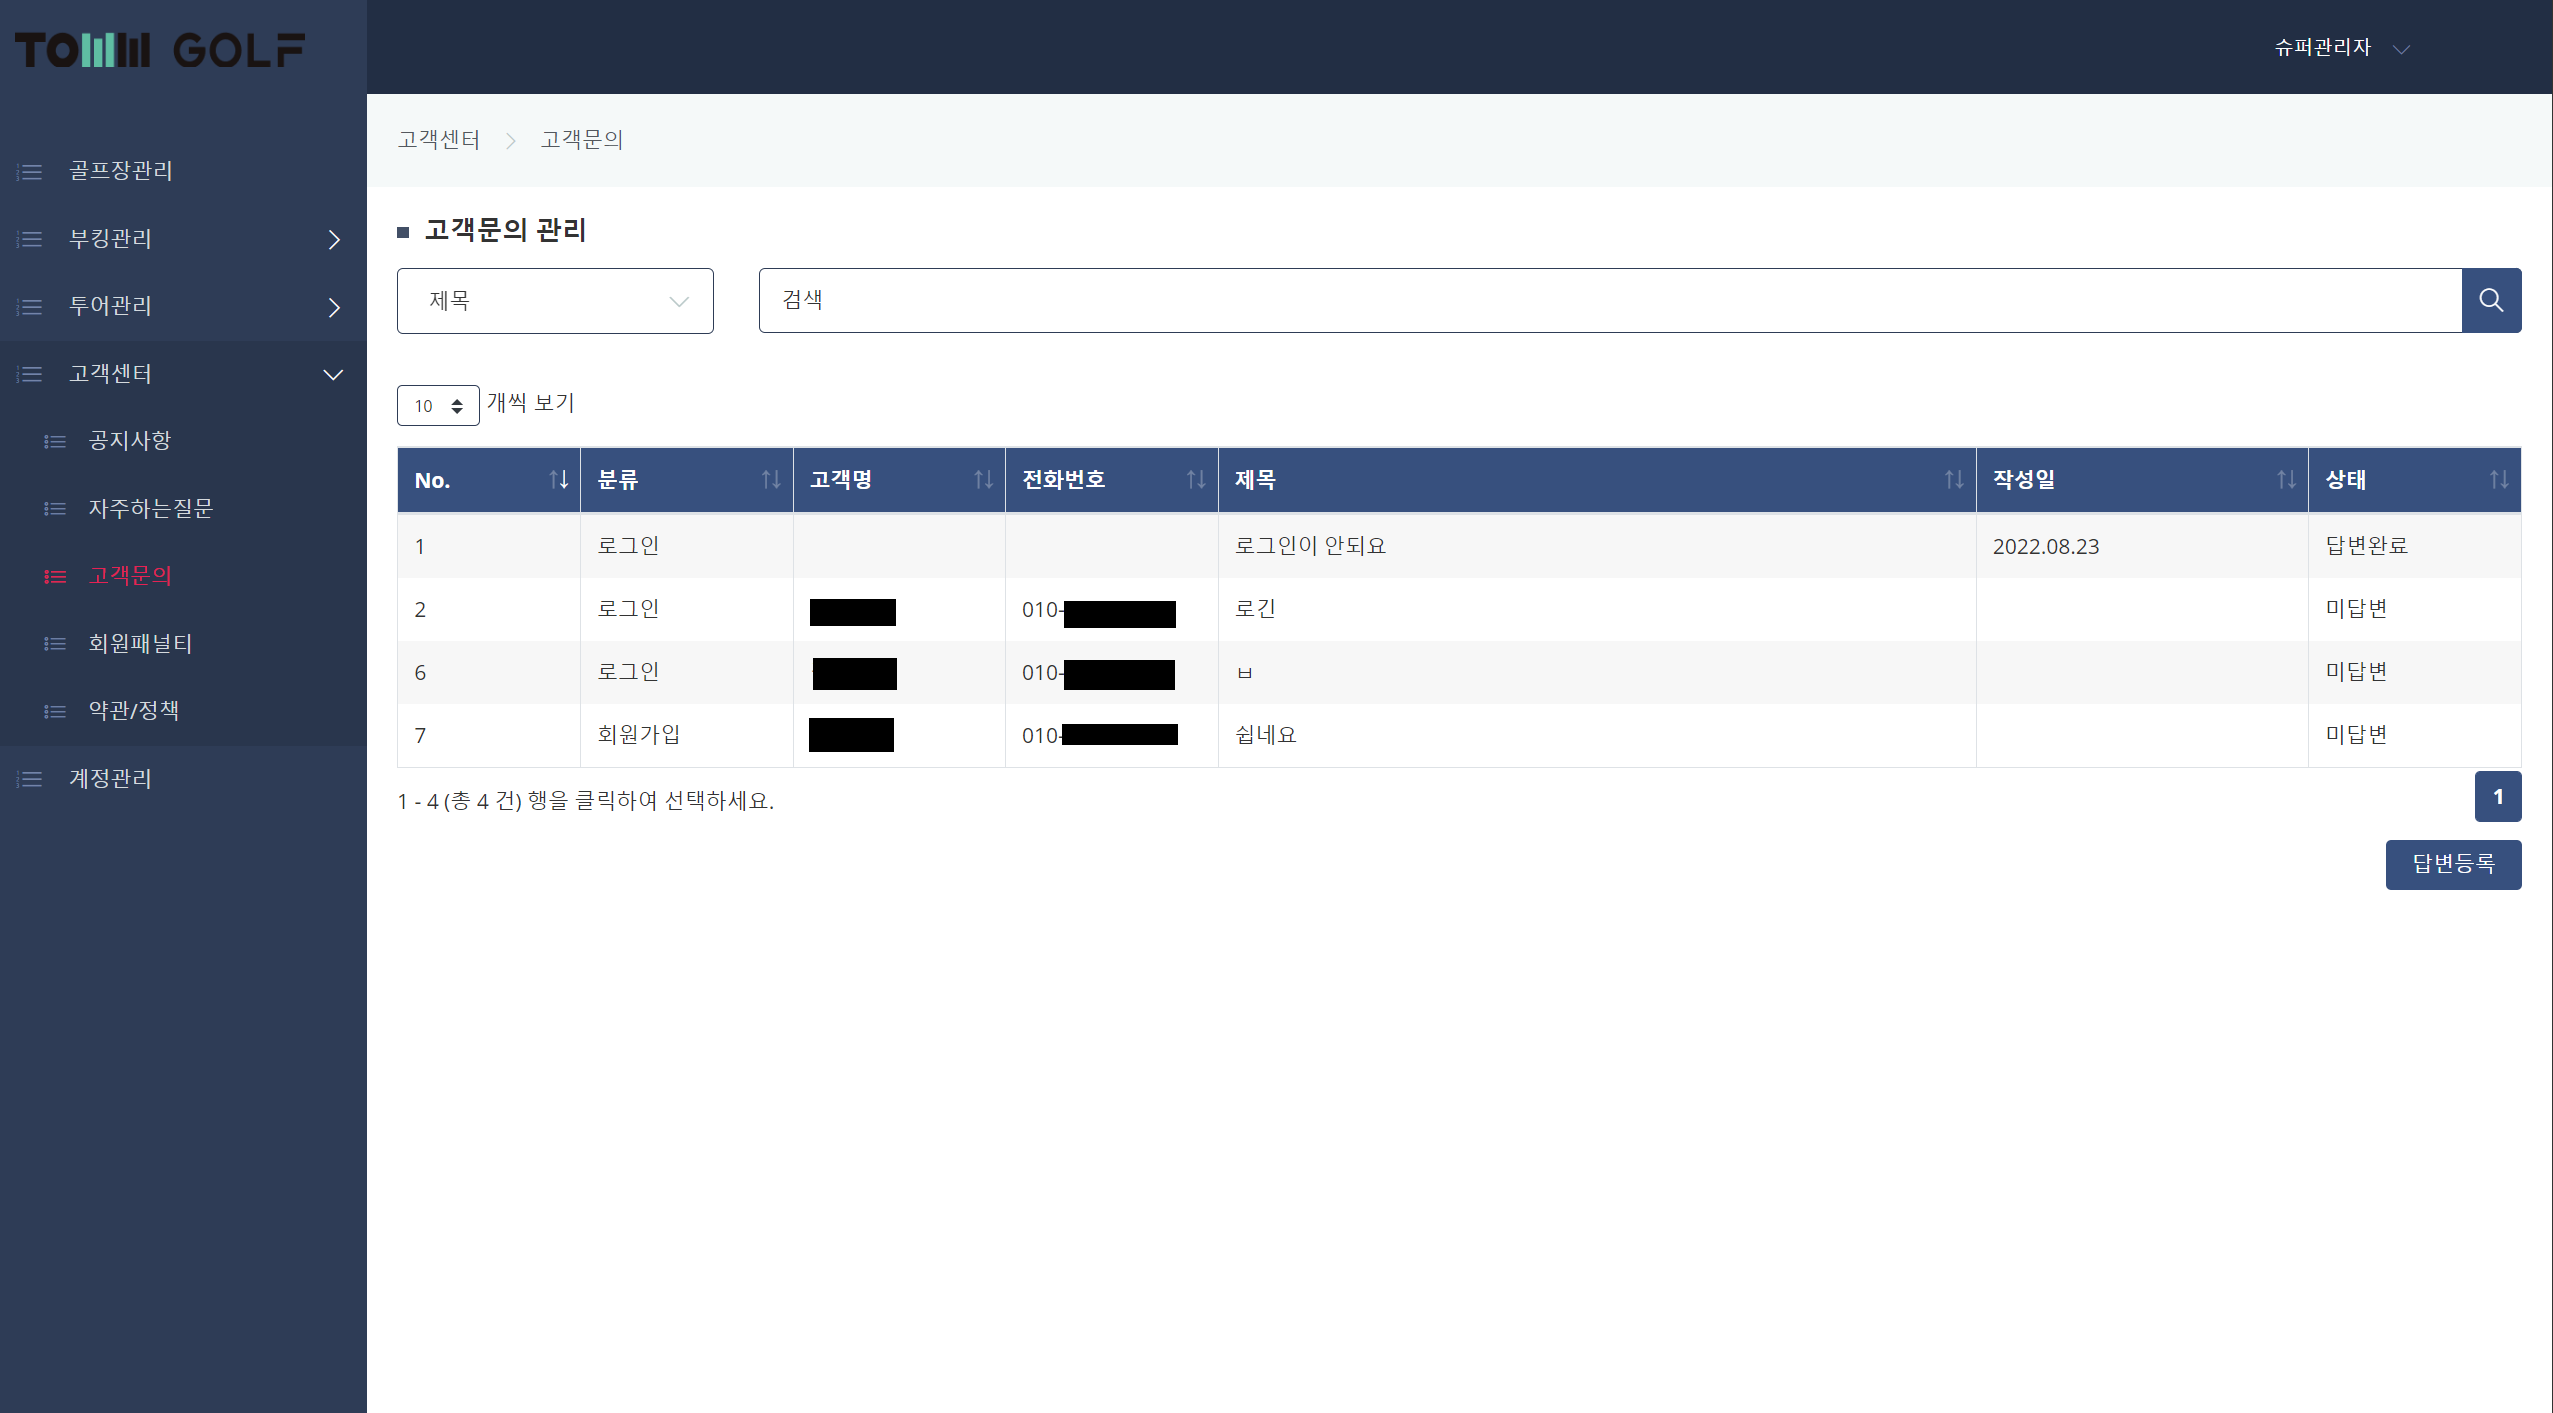Click the magnifier search button
Screen dimensions: 2553x1413
click(2490, 300)
